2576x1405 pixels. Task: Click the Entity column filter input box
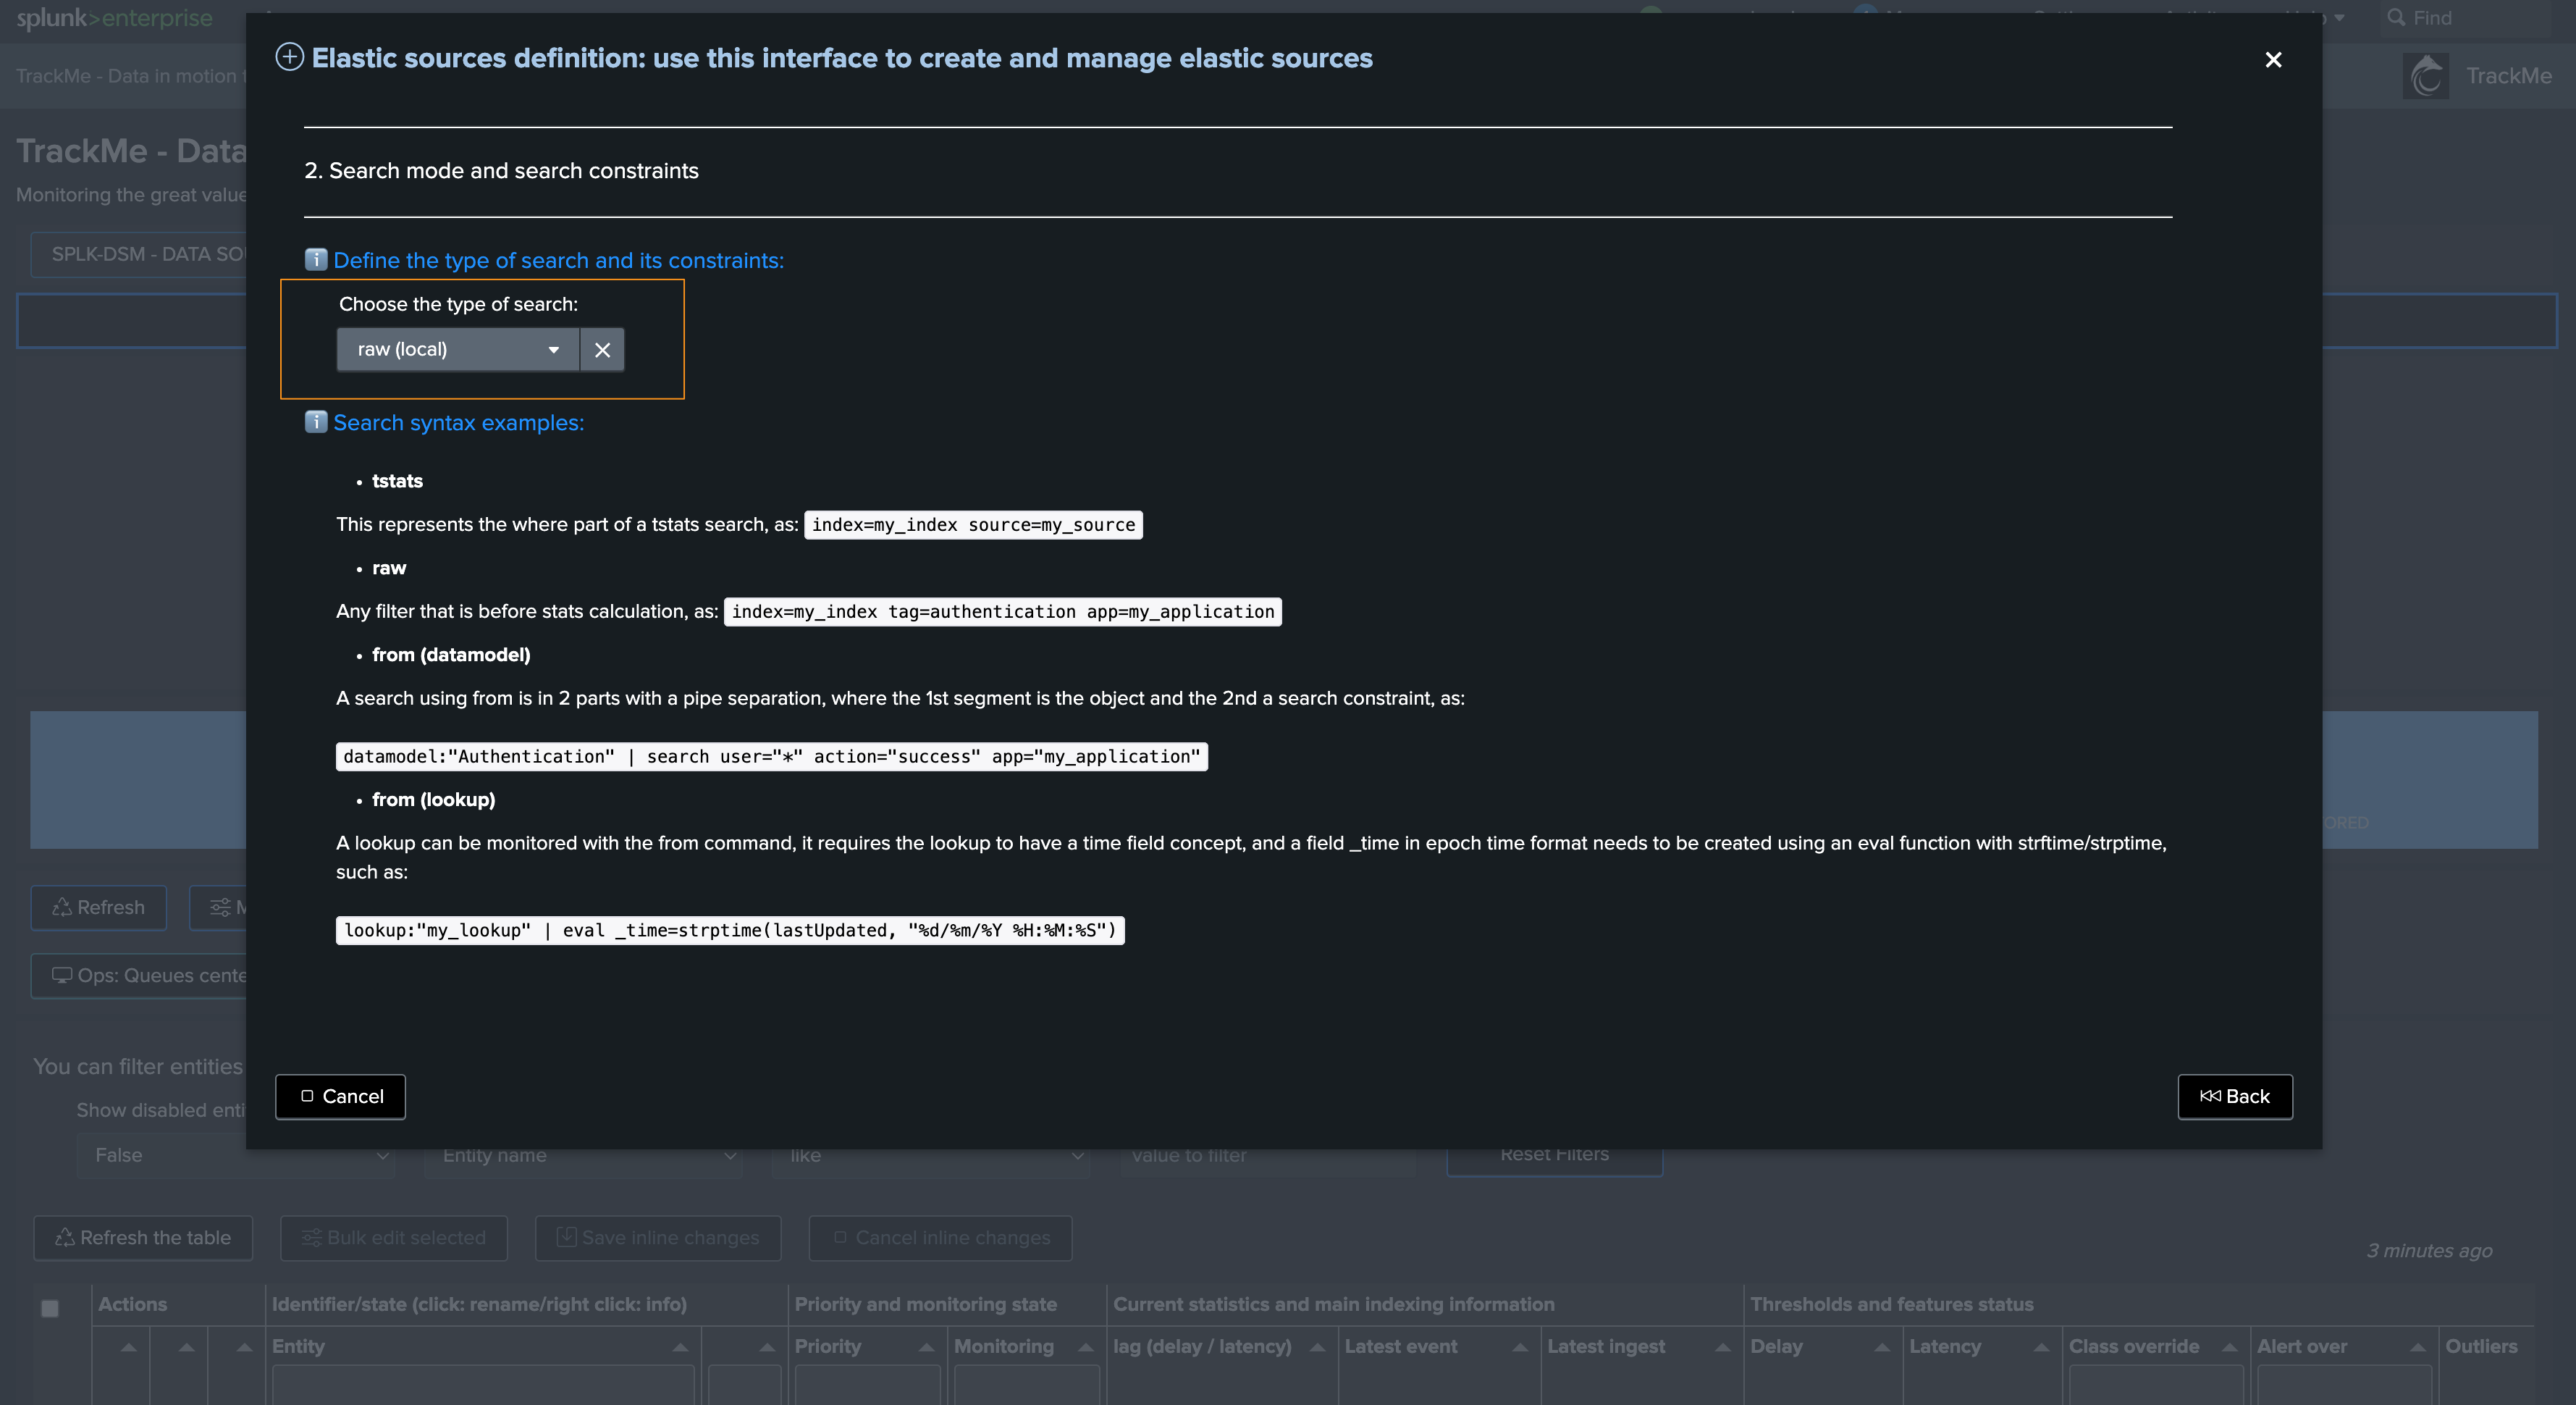[x=483, y=1386]
